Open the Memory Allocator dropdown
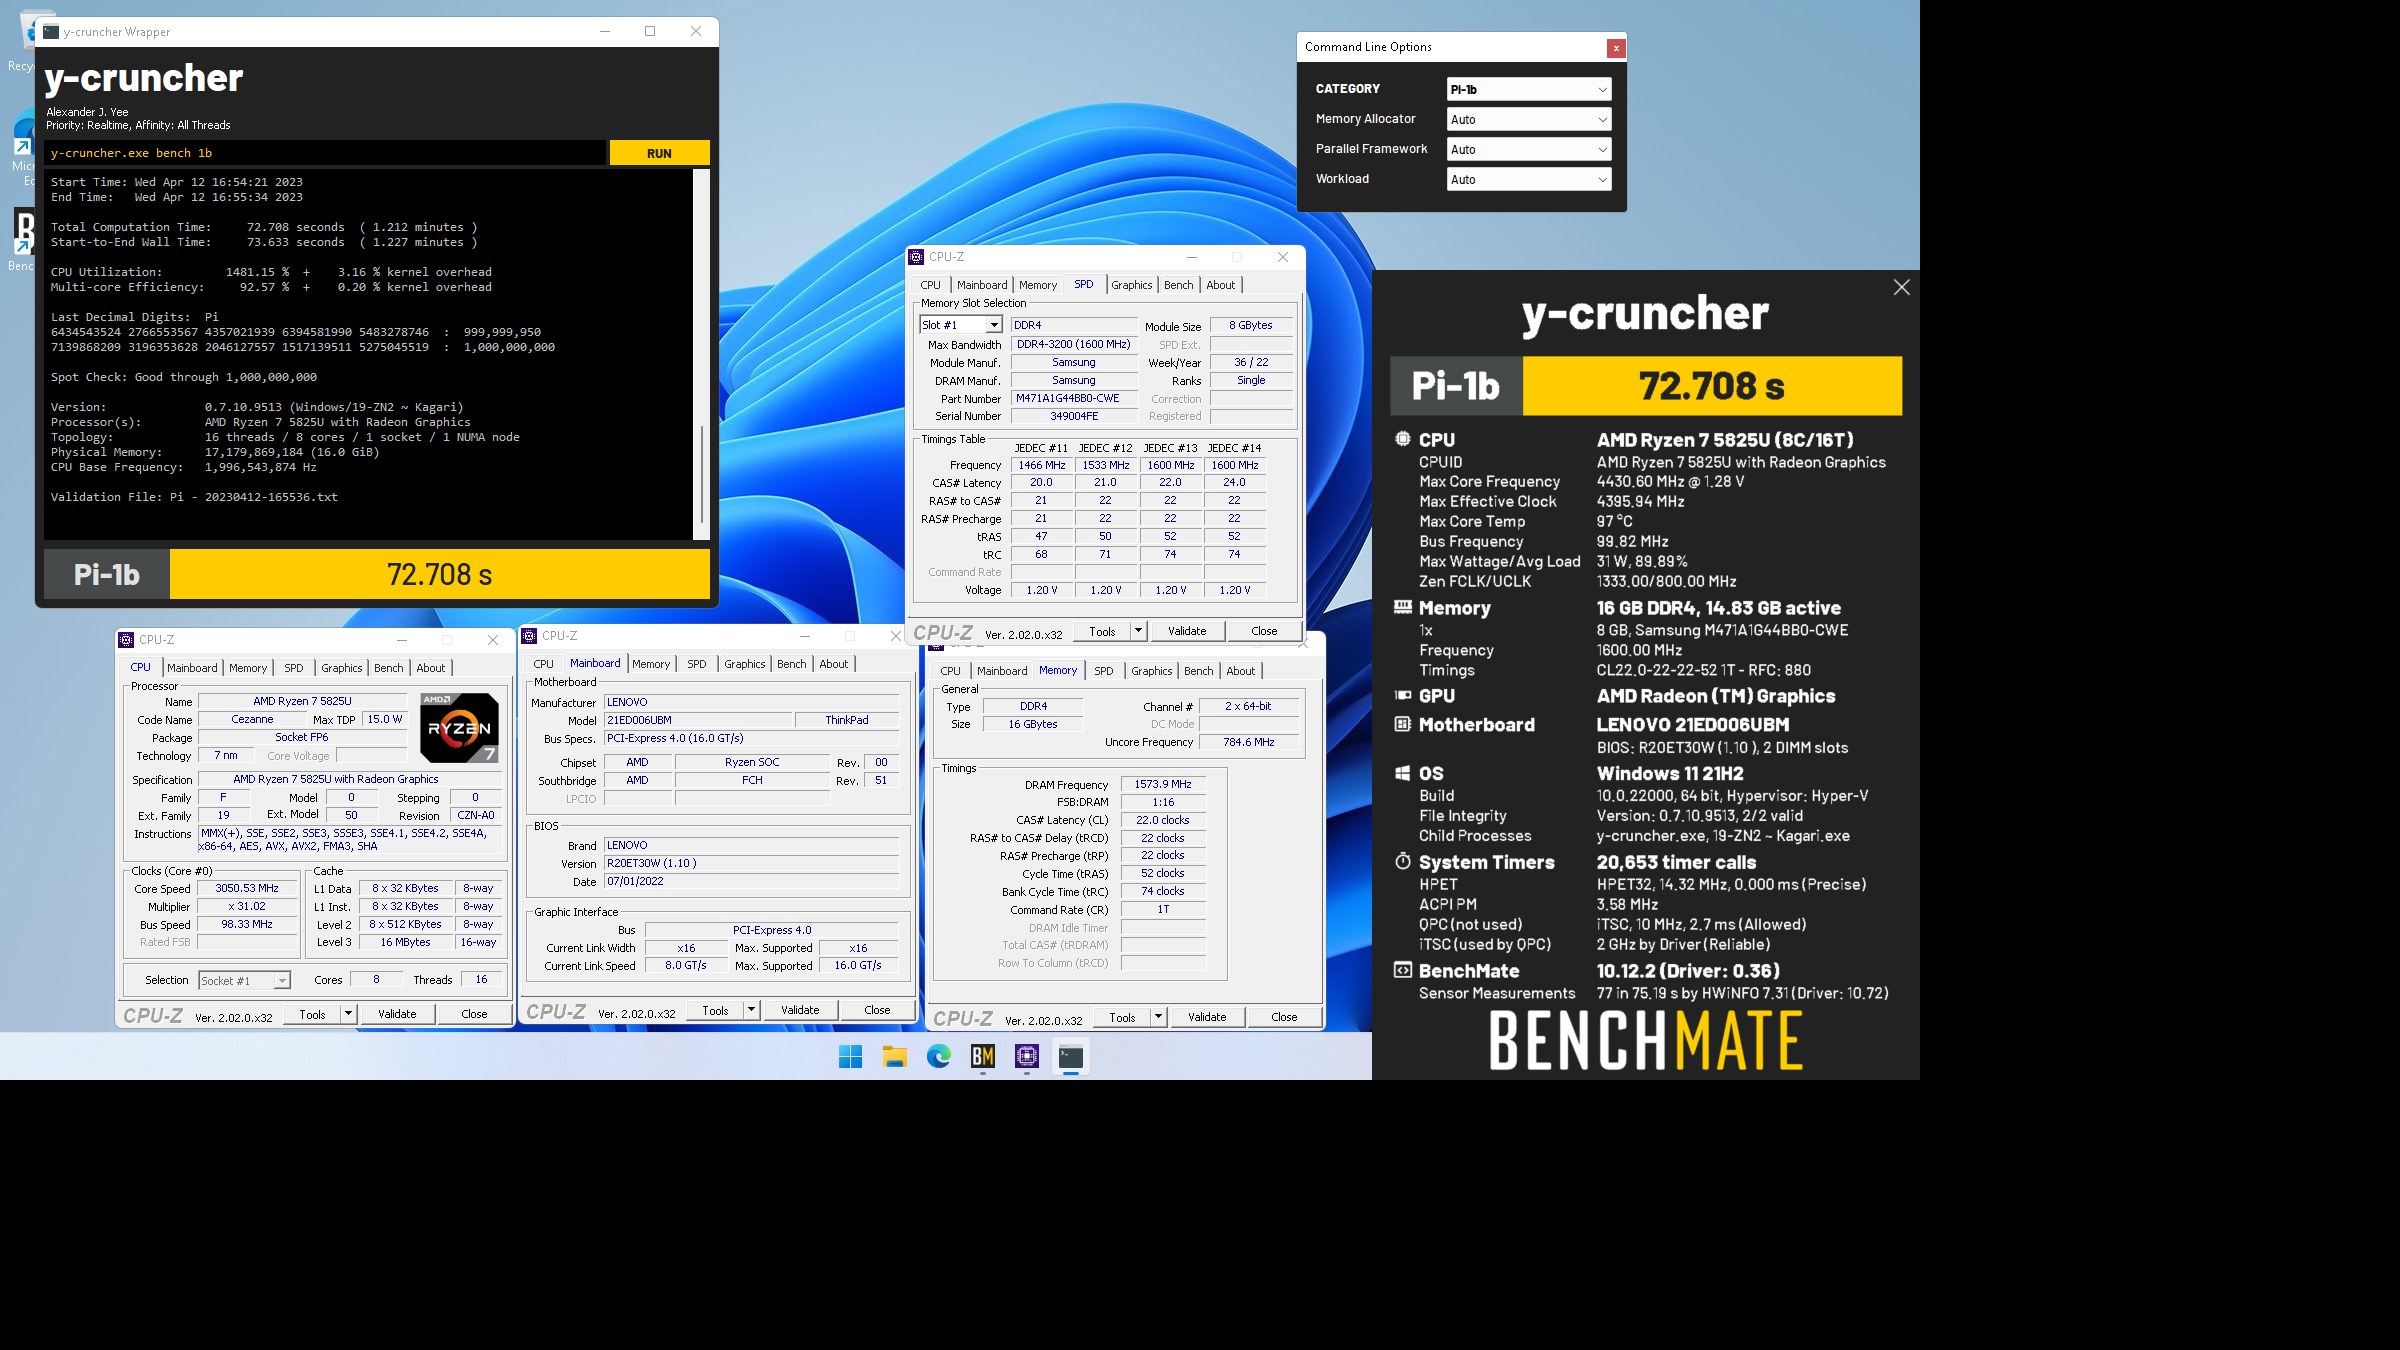Viewport: 2400px width, 1350px height. tap(1528, 119)
